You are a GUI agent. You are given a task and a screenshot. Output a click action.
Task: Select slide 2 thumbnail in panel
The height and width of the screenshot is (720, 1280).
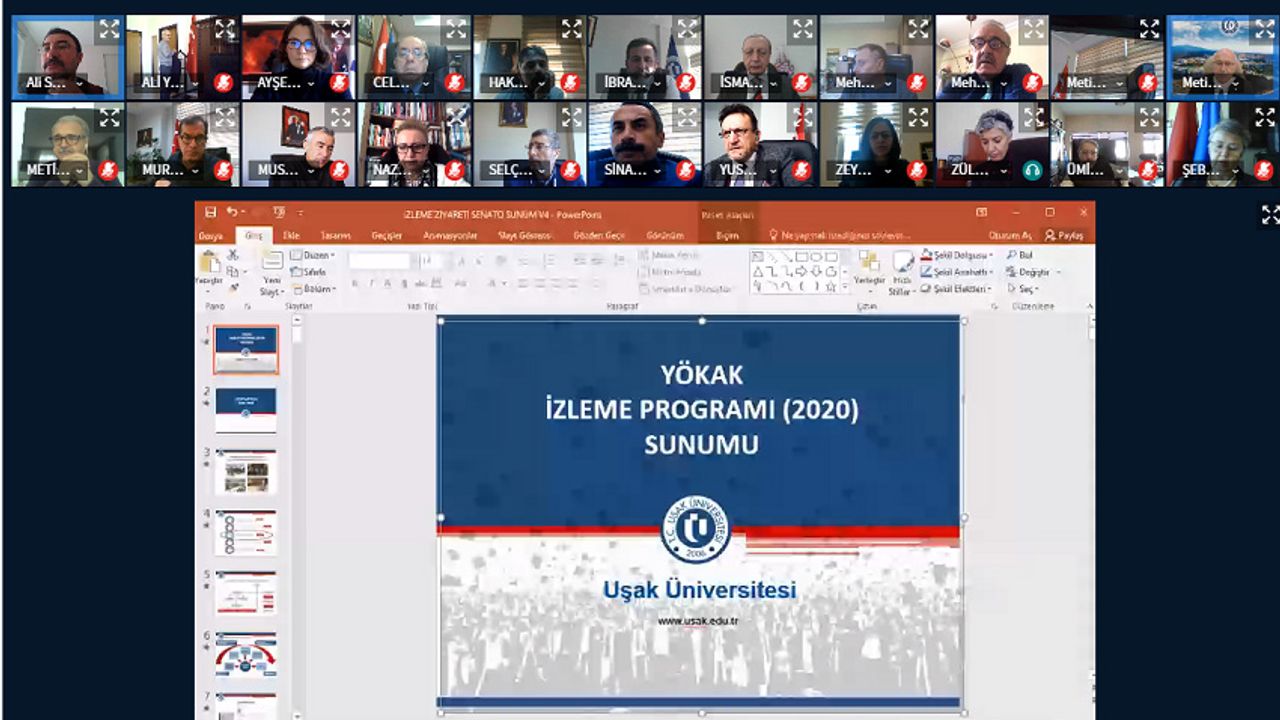point(246,410)
